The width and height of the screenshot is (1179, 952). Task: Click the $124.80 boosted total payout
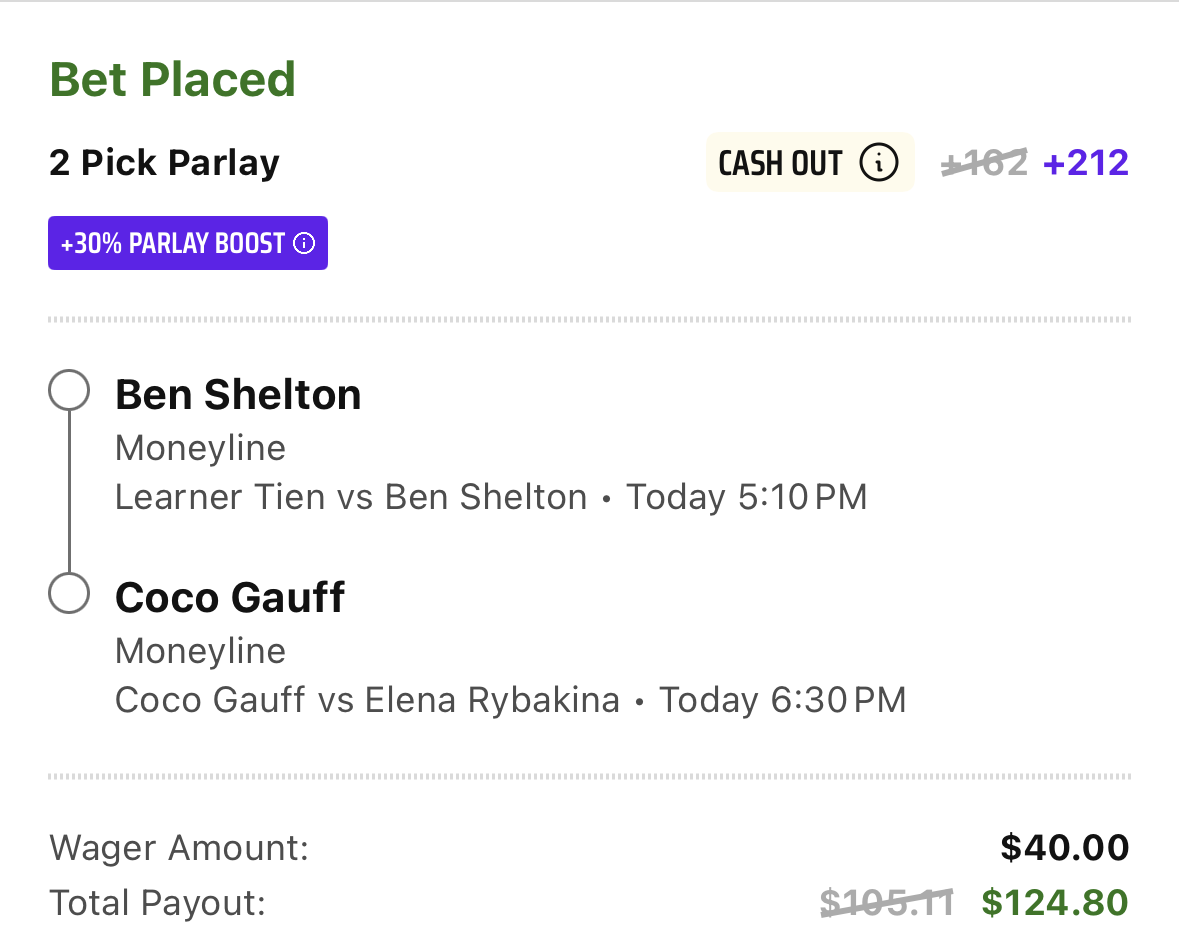[x=1055, y=902]
